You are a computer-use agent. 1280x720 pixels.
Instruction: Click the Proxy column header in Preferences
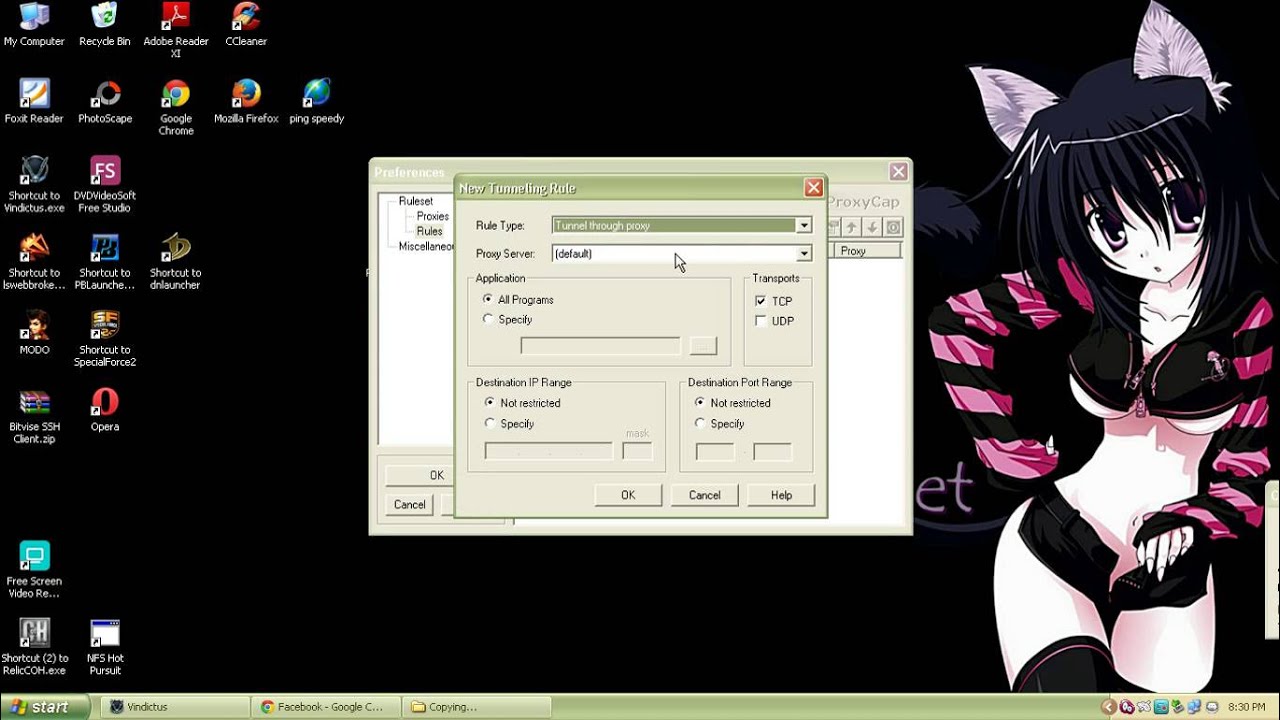click(869, 251)
